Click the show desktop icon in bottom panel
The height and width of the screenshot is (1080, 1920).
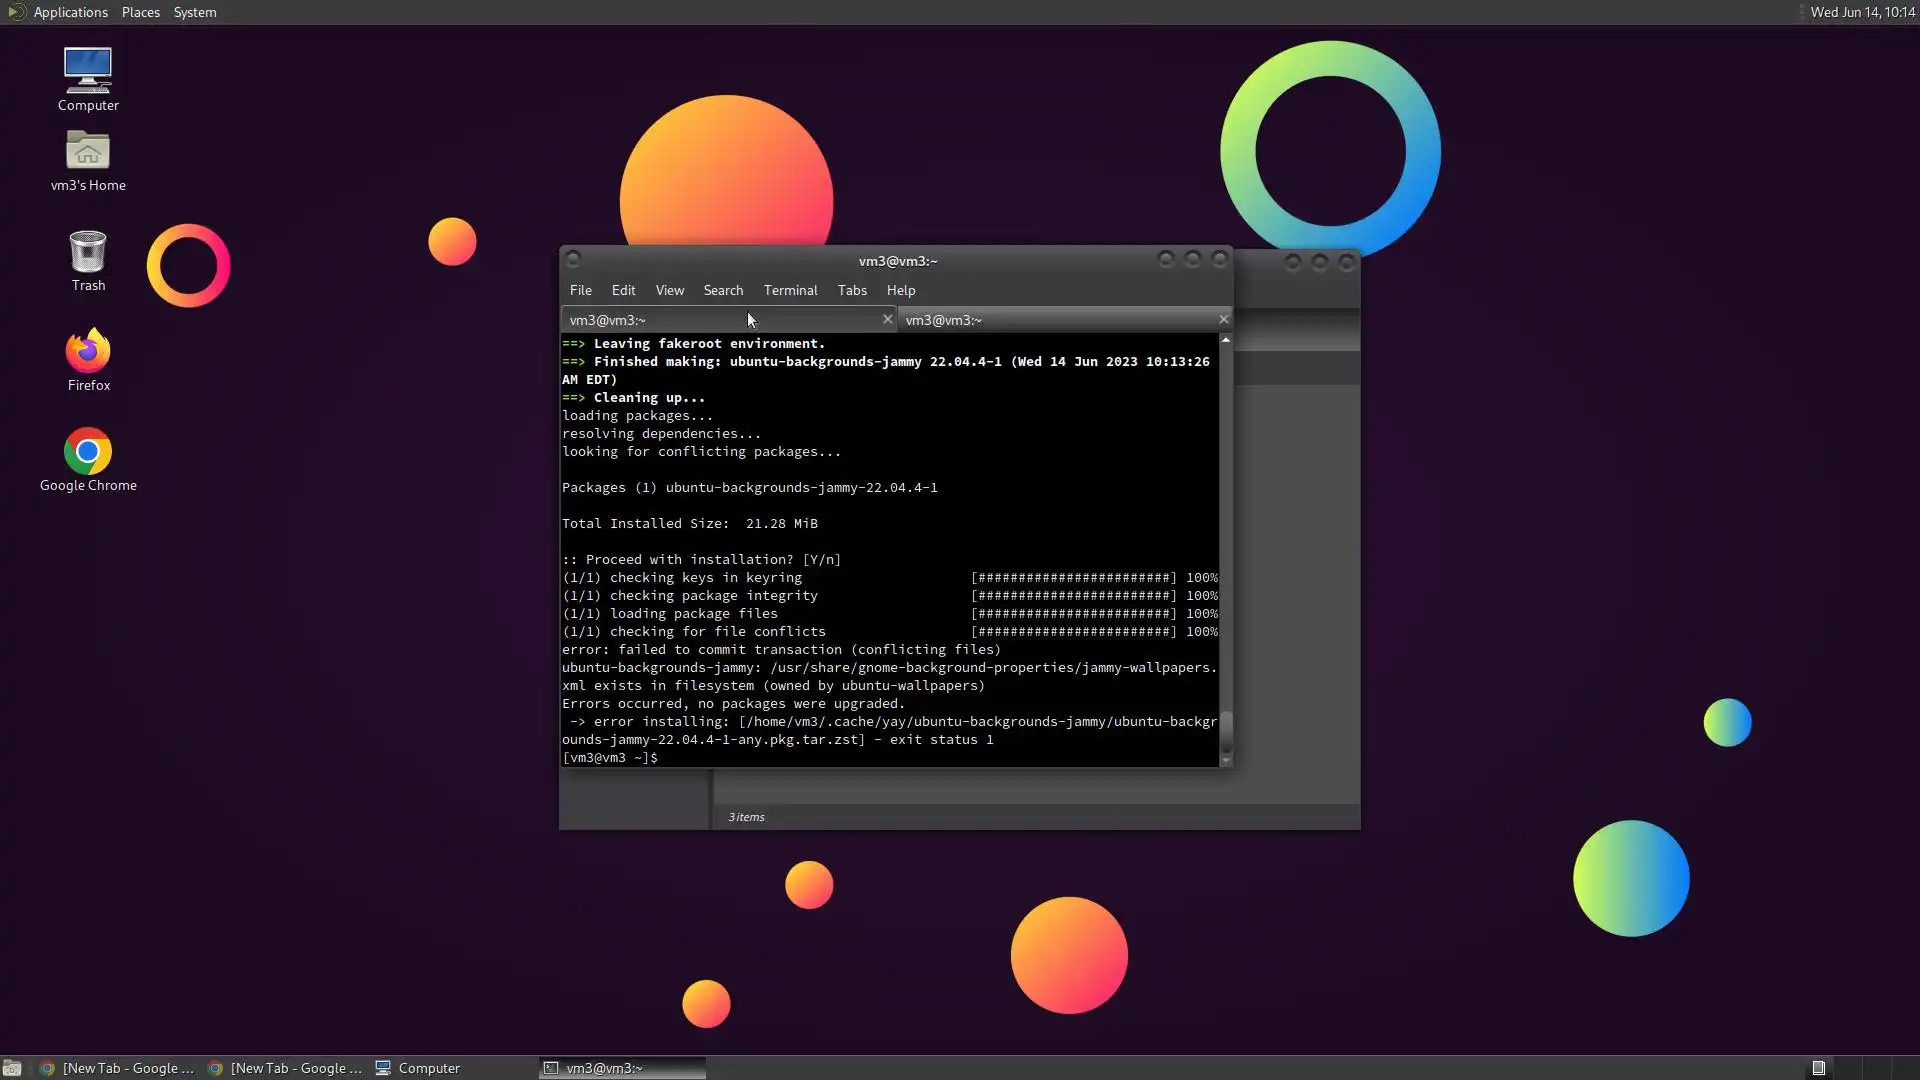click(x=12, y=1068)
